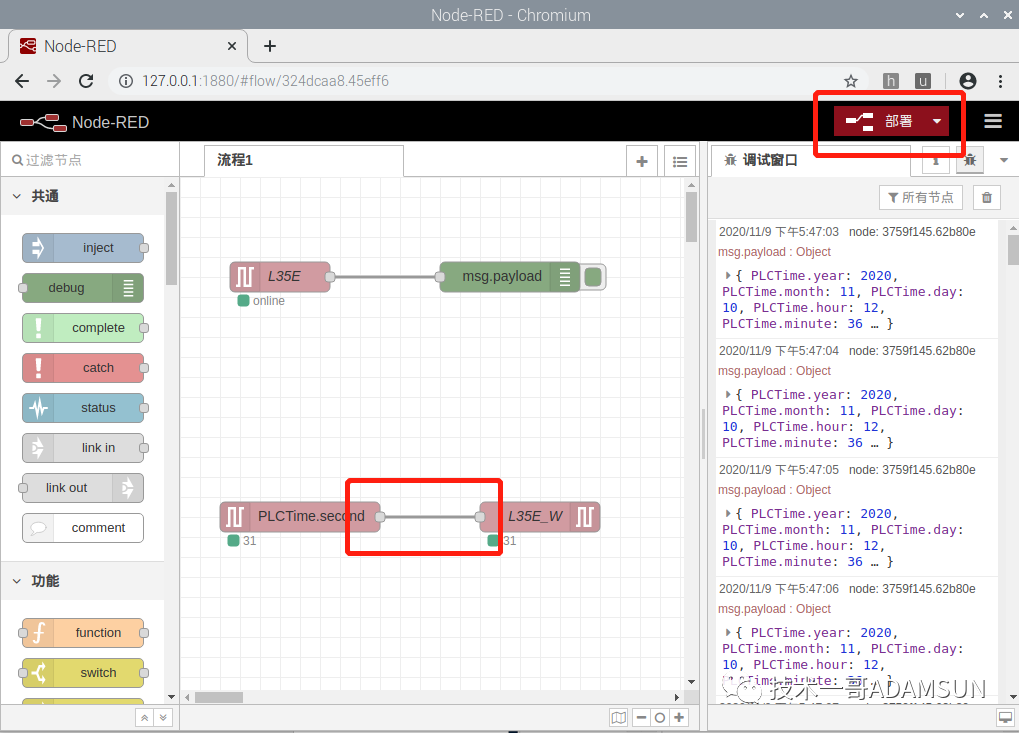Click the 所有节点 filter button
This screenshot has height=733, width=1019.
coord(920,197)
